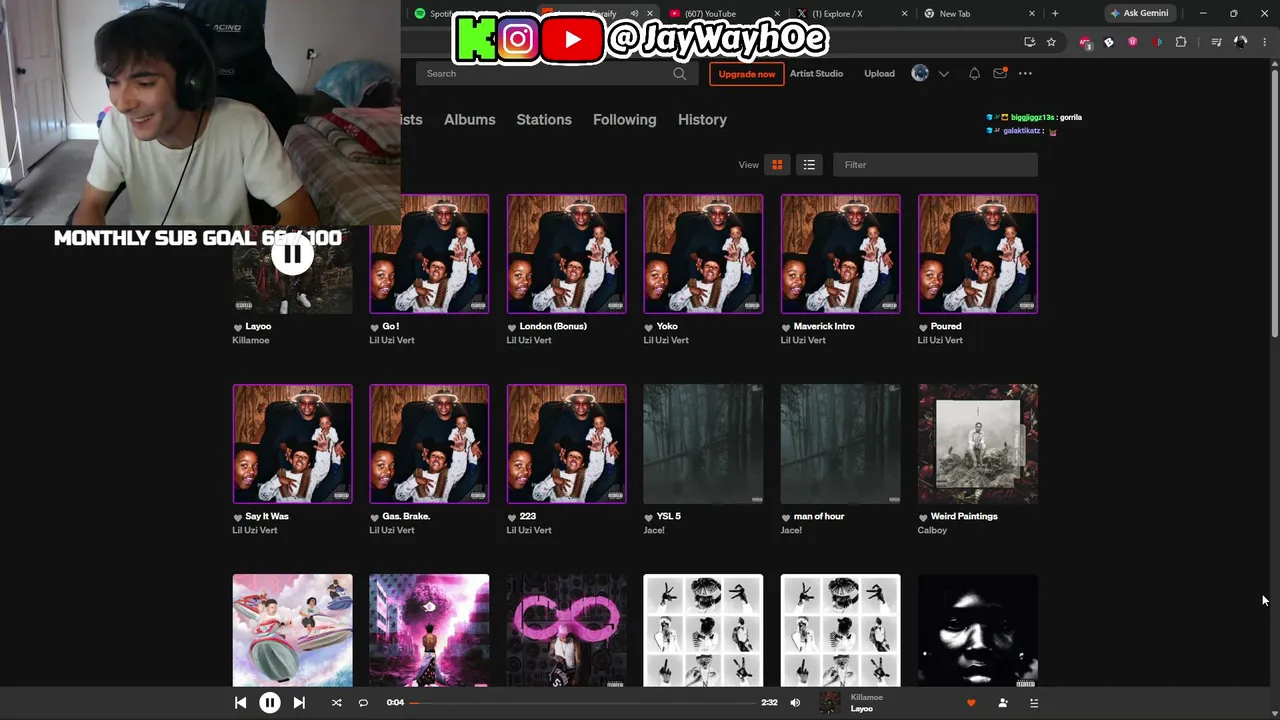
Task: Select the Poured cover thumbnail
Action: point(978,254)
